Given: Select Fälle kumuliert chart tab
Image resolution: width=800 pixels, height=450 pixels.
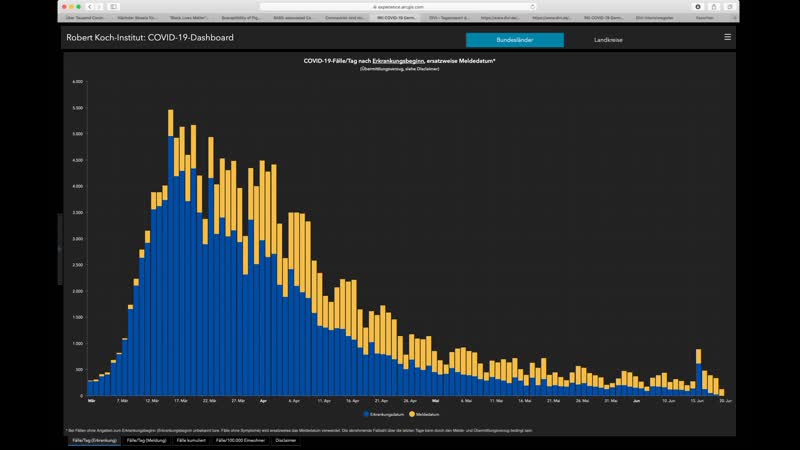Looking at the screenshot, I should (191, 440).
